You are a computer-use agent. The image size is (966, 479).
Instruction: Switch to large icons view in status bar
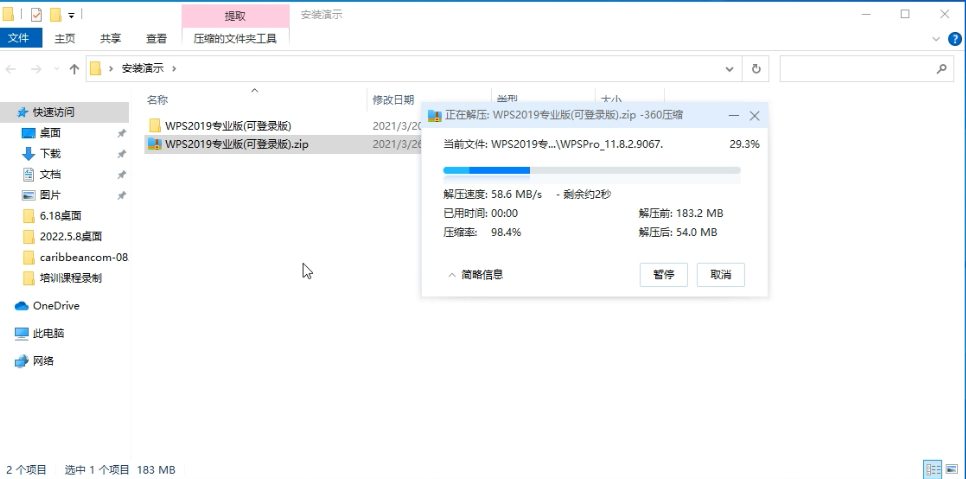(x=952, y=469)
